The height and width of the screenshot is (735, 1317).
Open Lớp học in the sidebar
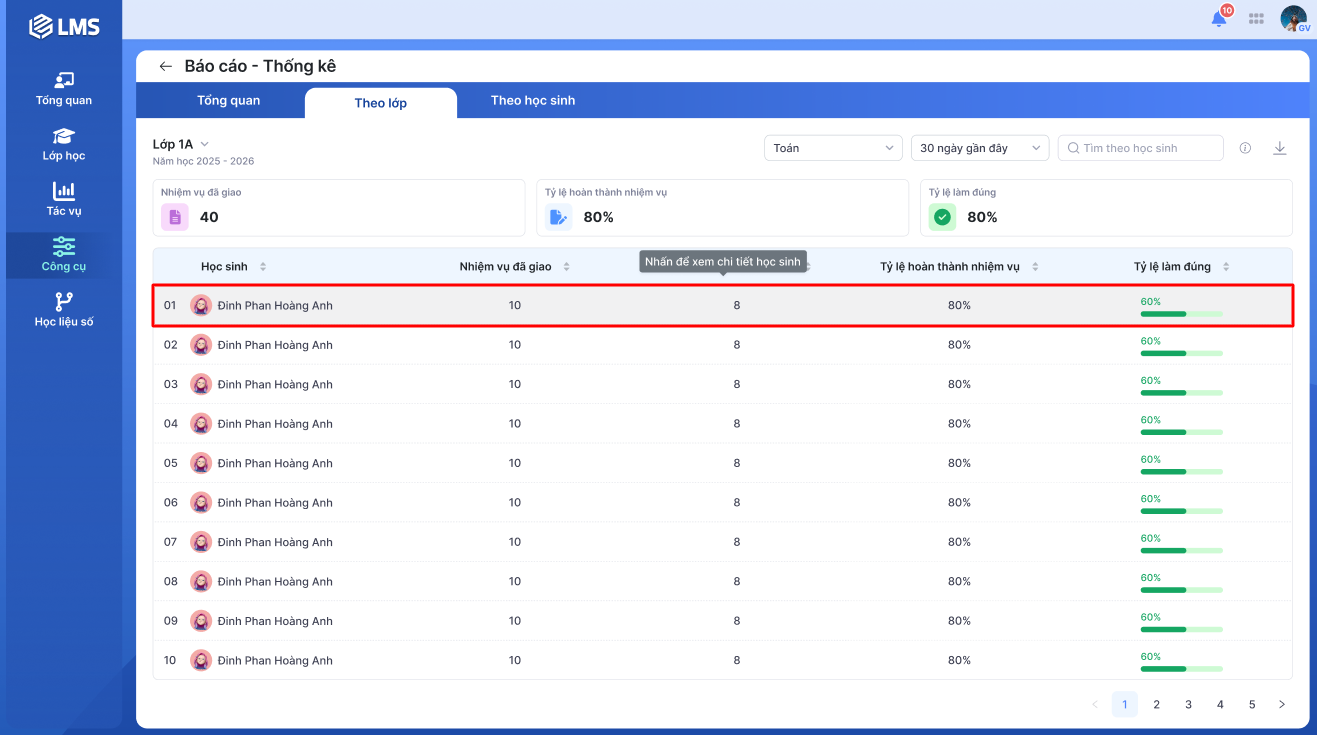point(64,144)
